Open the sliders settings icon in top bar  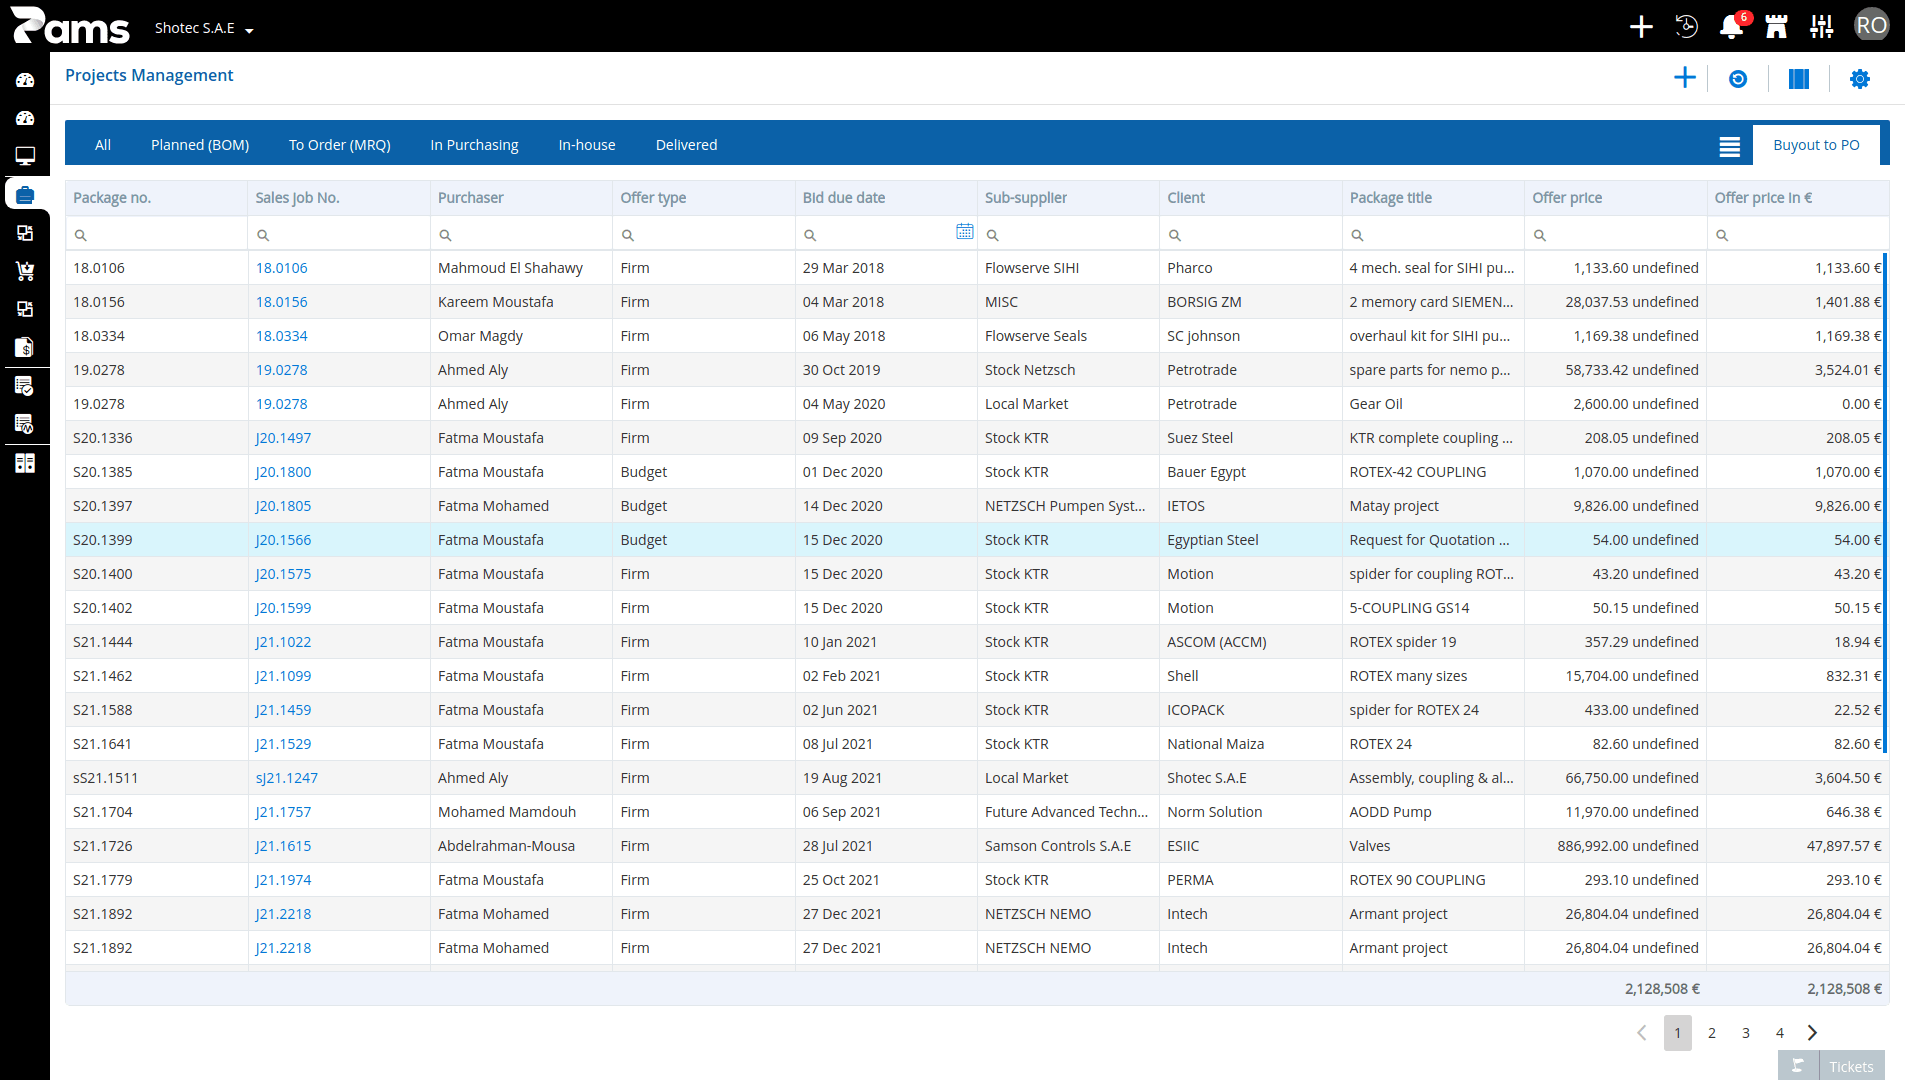pyautogui.click(x=1822, y=26)
